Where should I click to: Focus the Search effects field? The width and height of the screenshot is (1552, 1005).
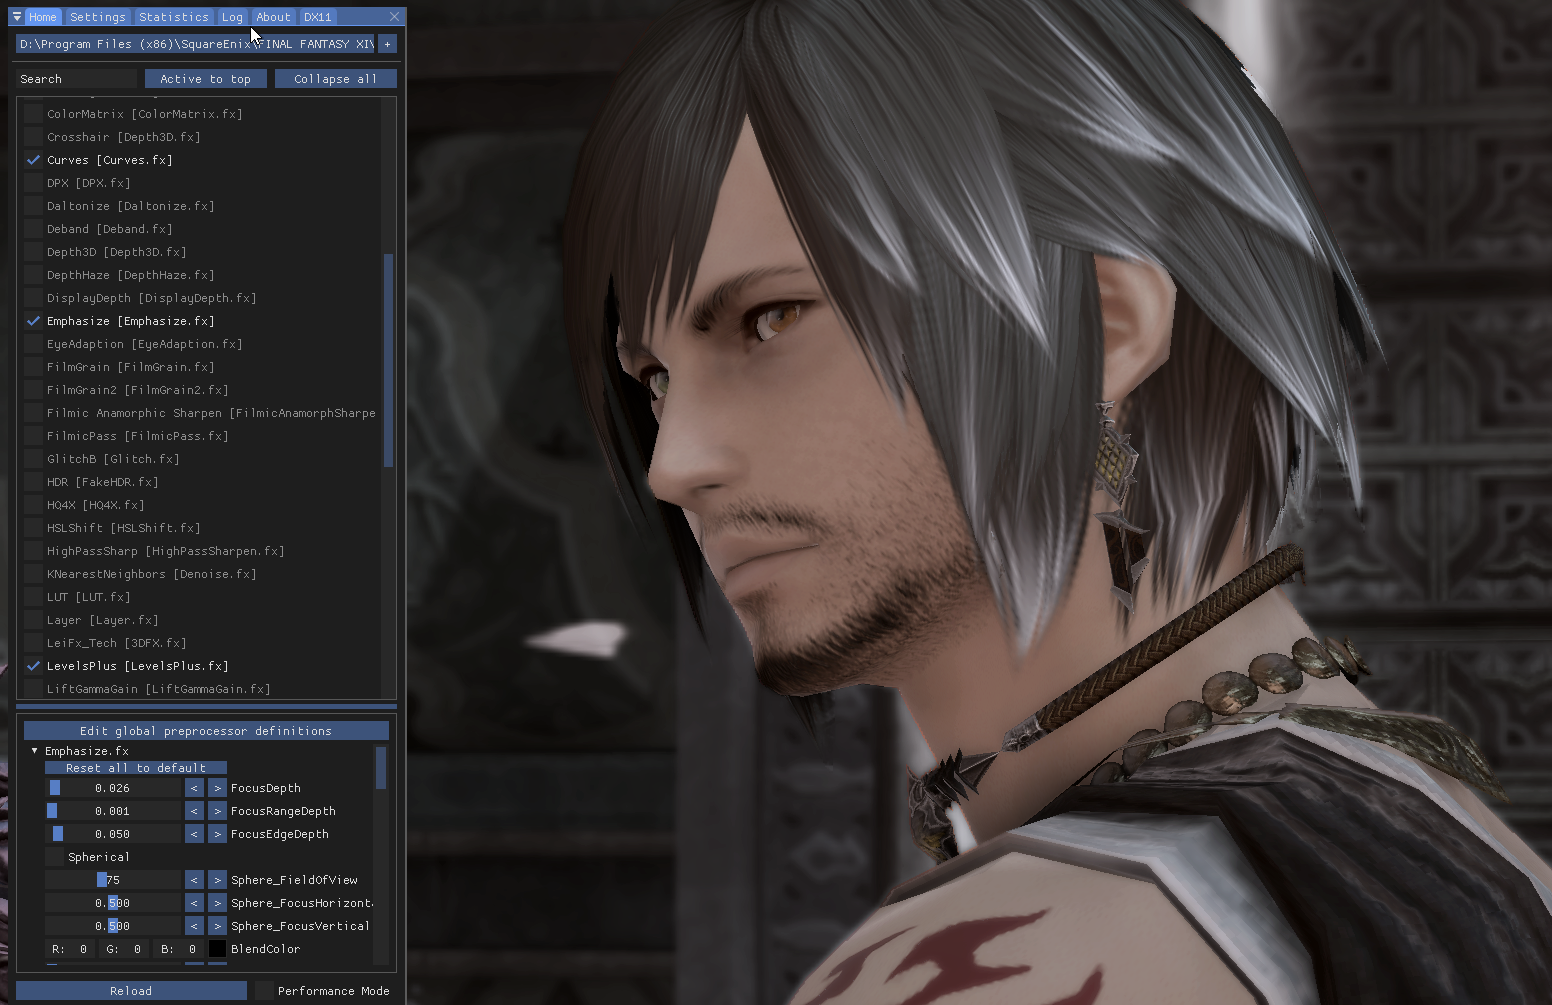76,79
